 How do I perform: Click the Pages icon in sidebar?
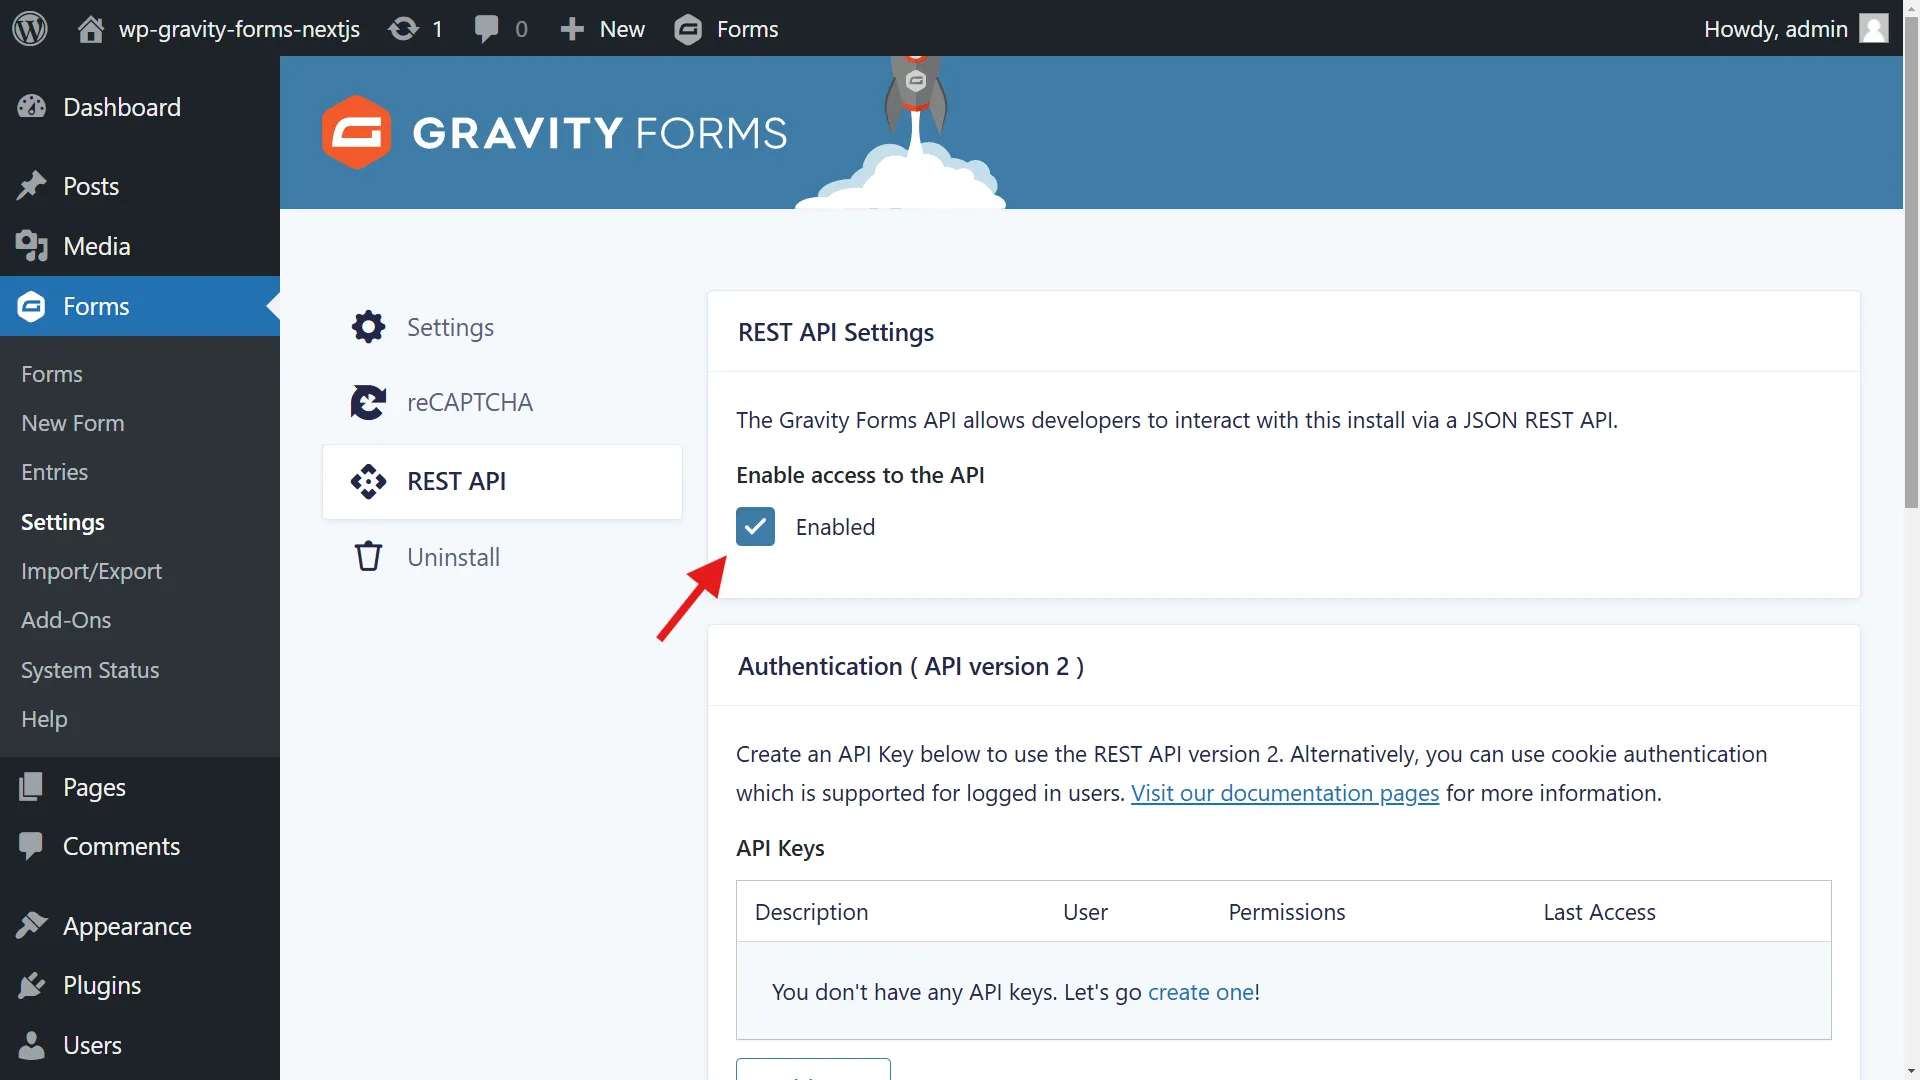pyautogui.click(x=32, y=787)
